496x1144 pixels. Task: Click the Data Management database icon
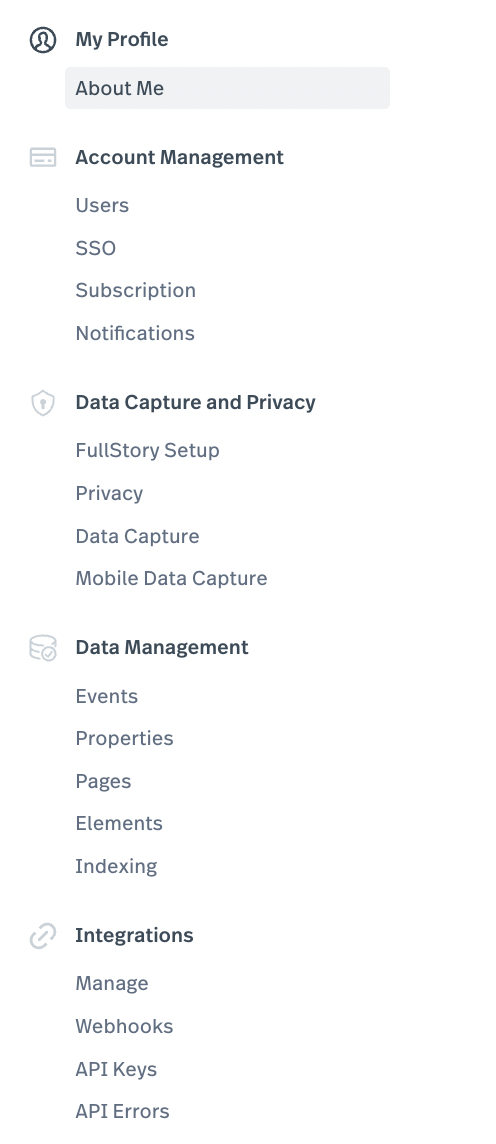click(x=43, y=648)
